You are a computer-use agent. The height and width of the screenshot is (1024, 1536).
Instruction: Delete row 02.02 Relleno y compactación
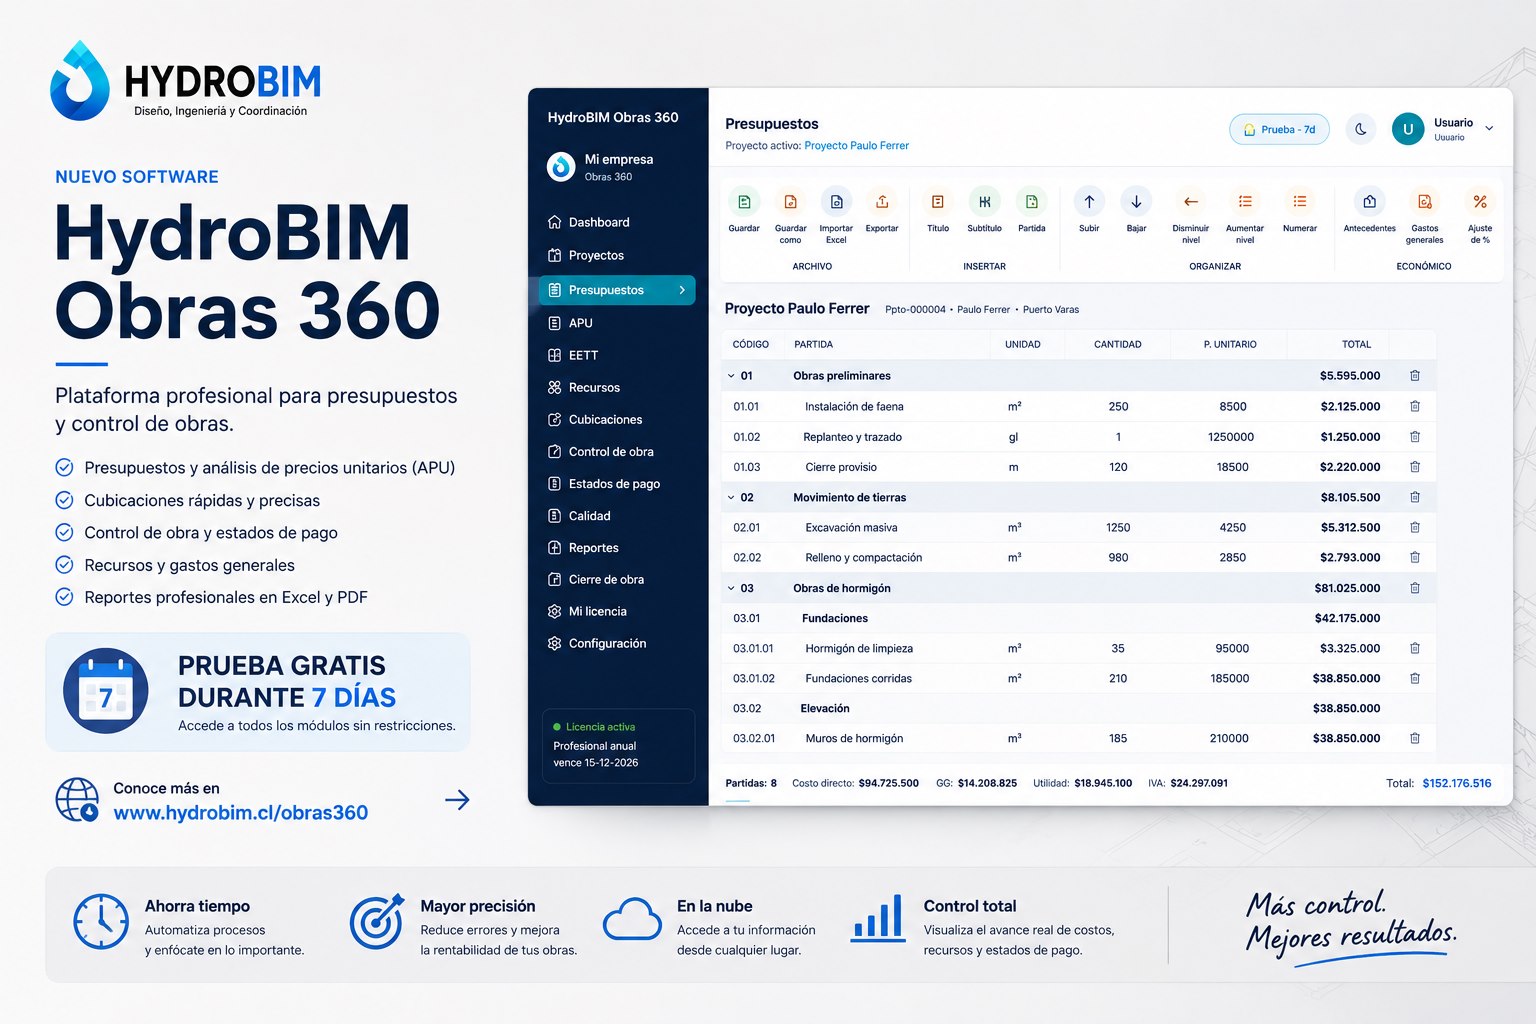point(1415,557)
